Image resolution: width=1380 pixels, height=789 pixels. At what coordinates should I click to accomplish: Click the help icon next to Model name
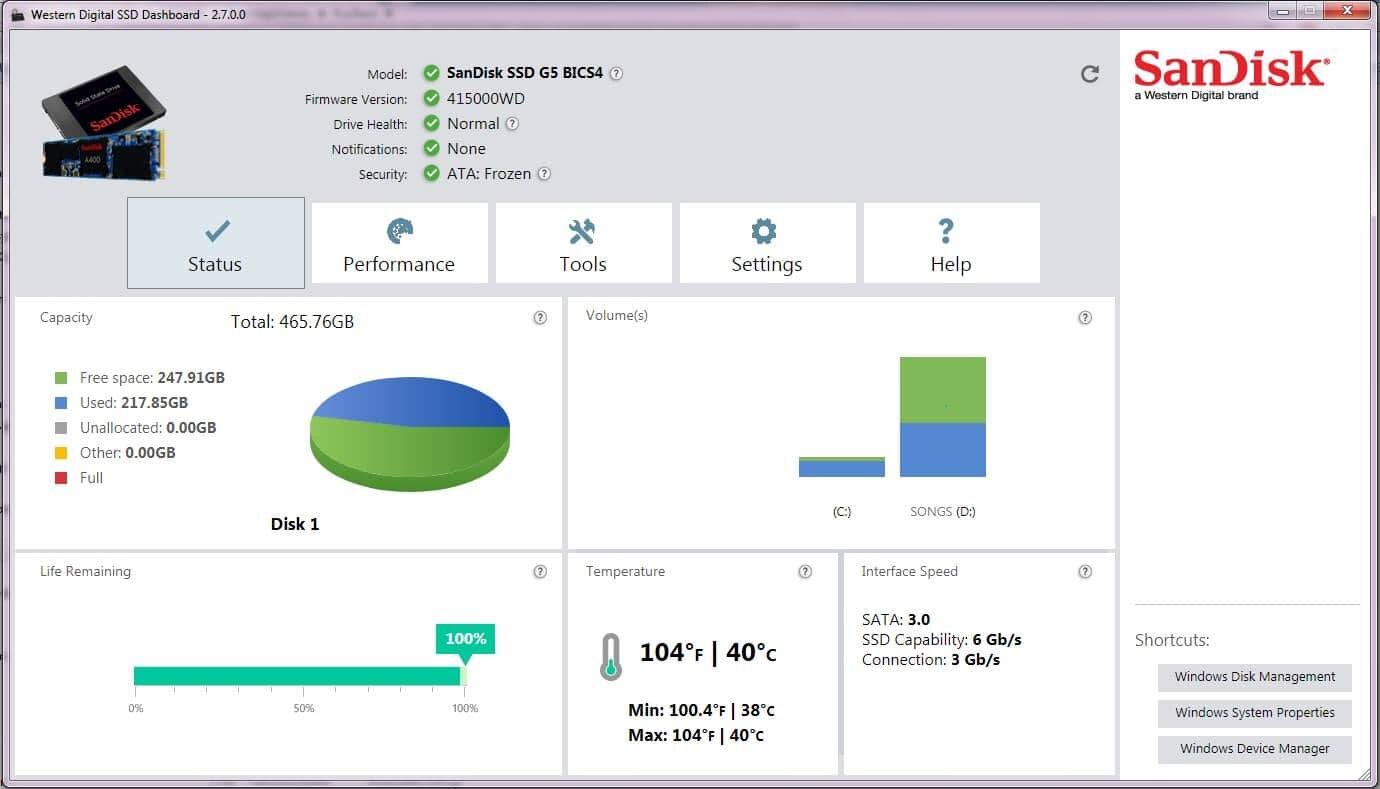pos(616,73)
